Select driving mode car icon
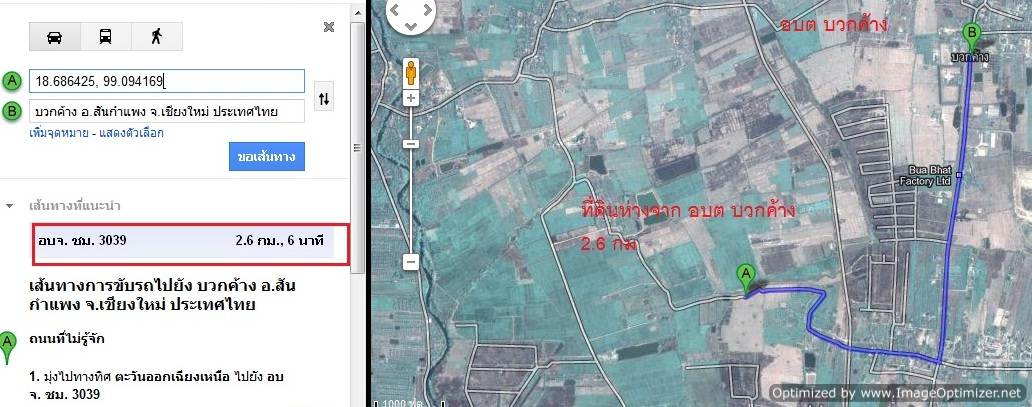This screenshot has width=1032, height=407. click(54, 36)
